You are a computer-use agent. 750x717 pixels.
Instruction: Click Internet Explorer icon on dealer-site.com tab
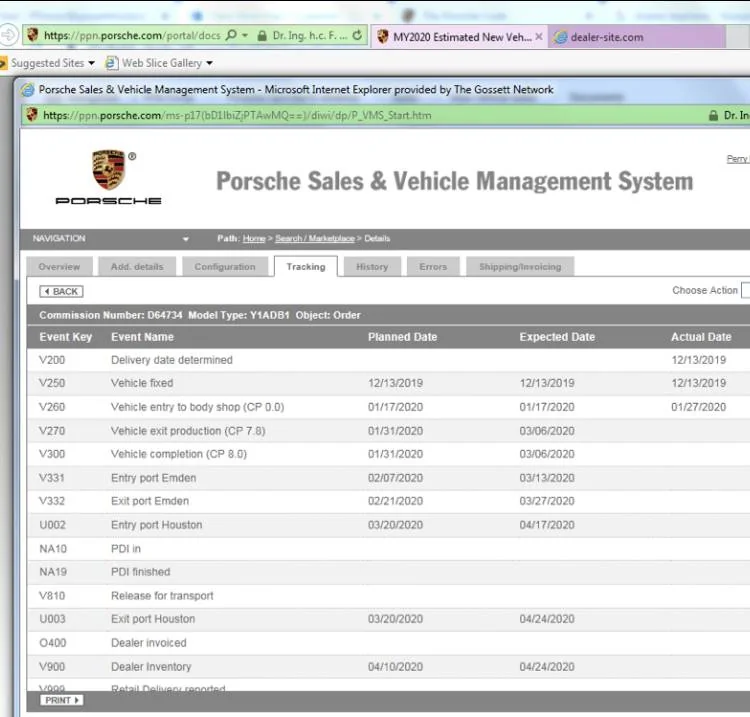click(x=560, y=37)
